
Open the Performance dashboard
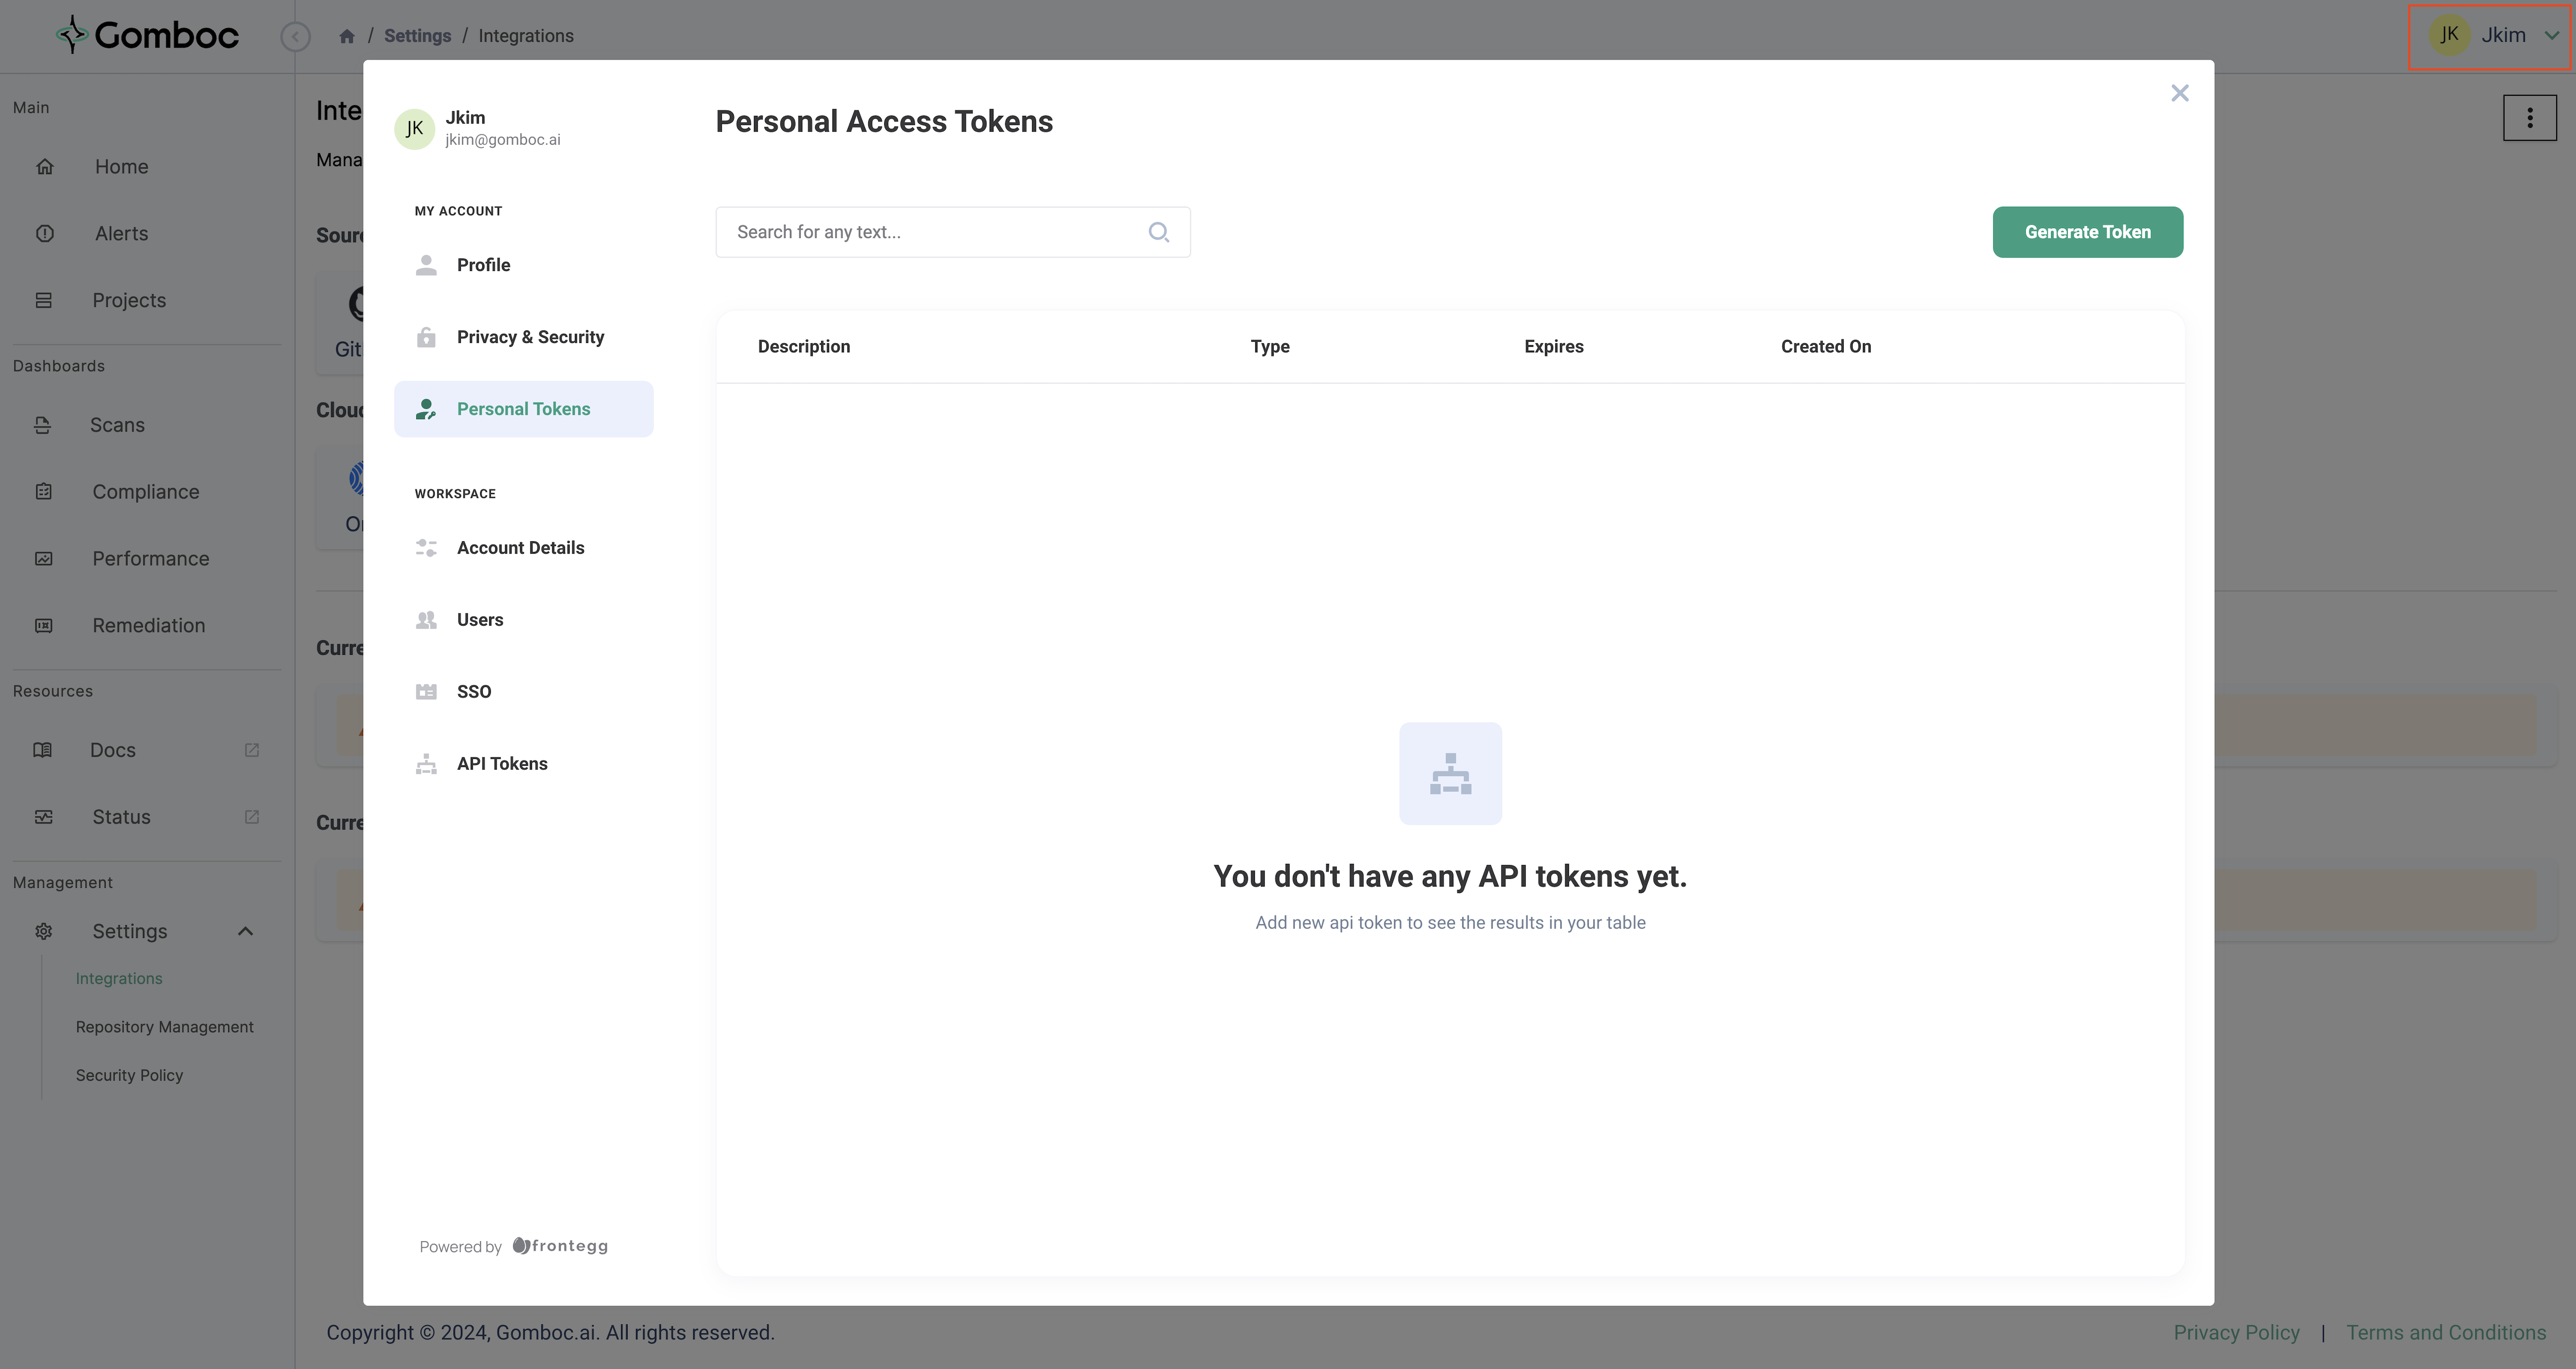151,559
